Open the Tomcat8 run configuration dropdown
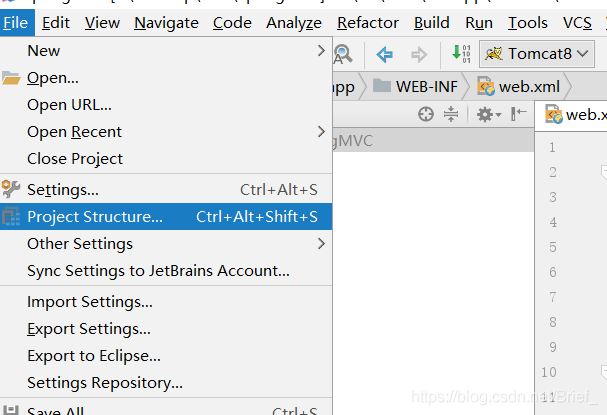The height and width of the screenshot is (415, 607). (538, 54)
